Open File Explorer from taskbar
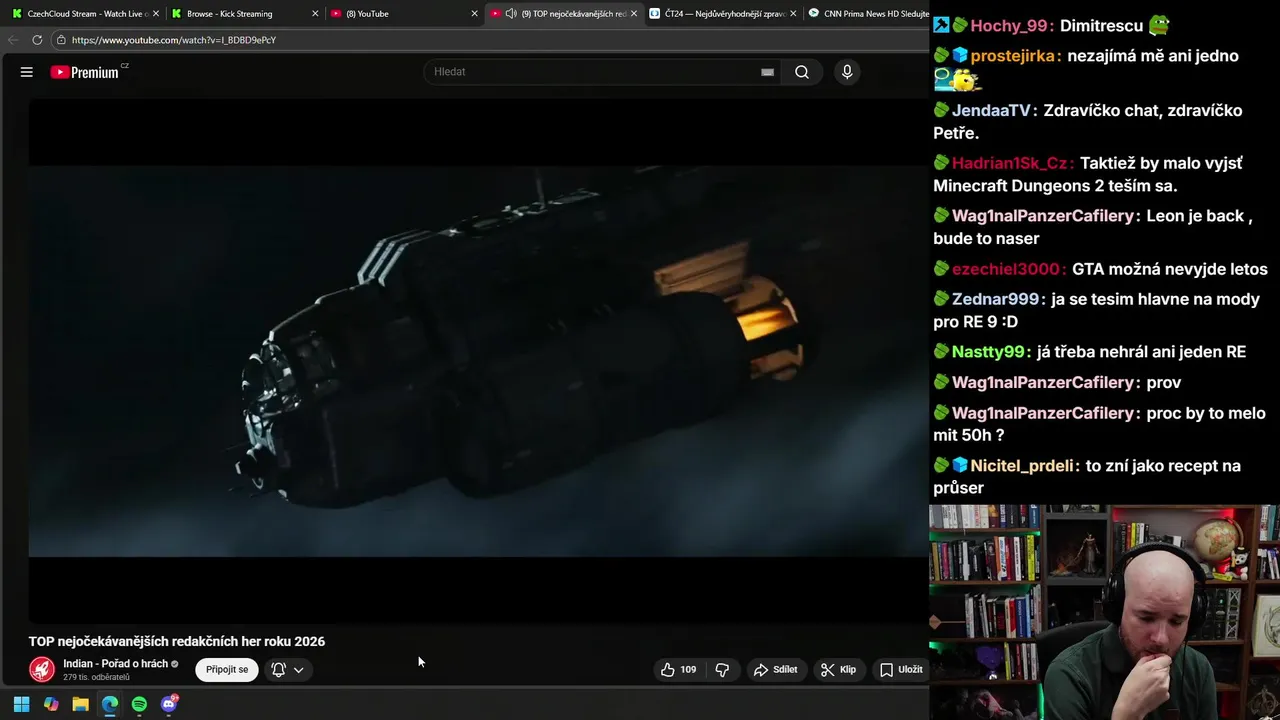Image resolution: width=1280 pixels, height=720 pixels. (x=80, y=704)
